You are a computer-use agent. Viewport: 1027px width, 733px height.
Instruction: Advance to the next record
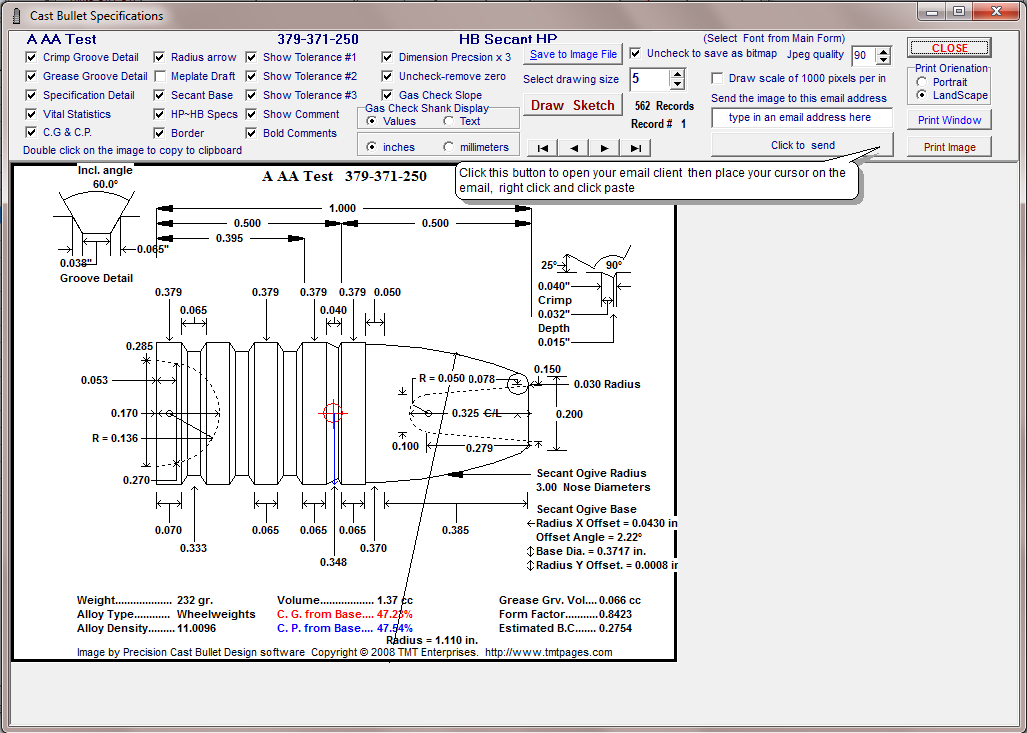point(605,148)
